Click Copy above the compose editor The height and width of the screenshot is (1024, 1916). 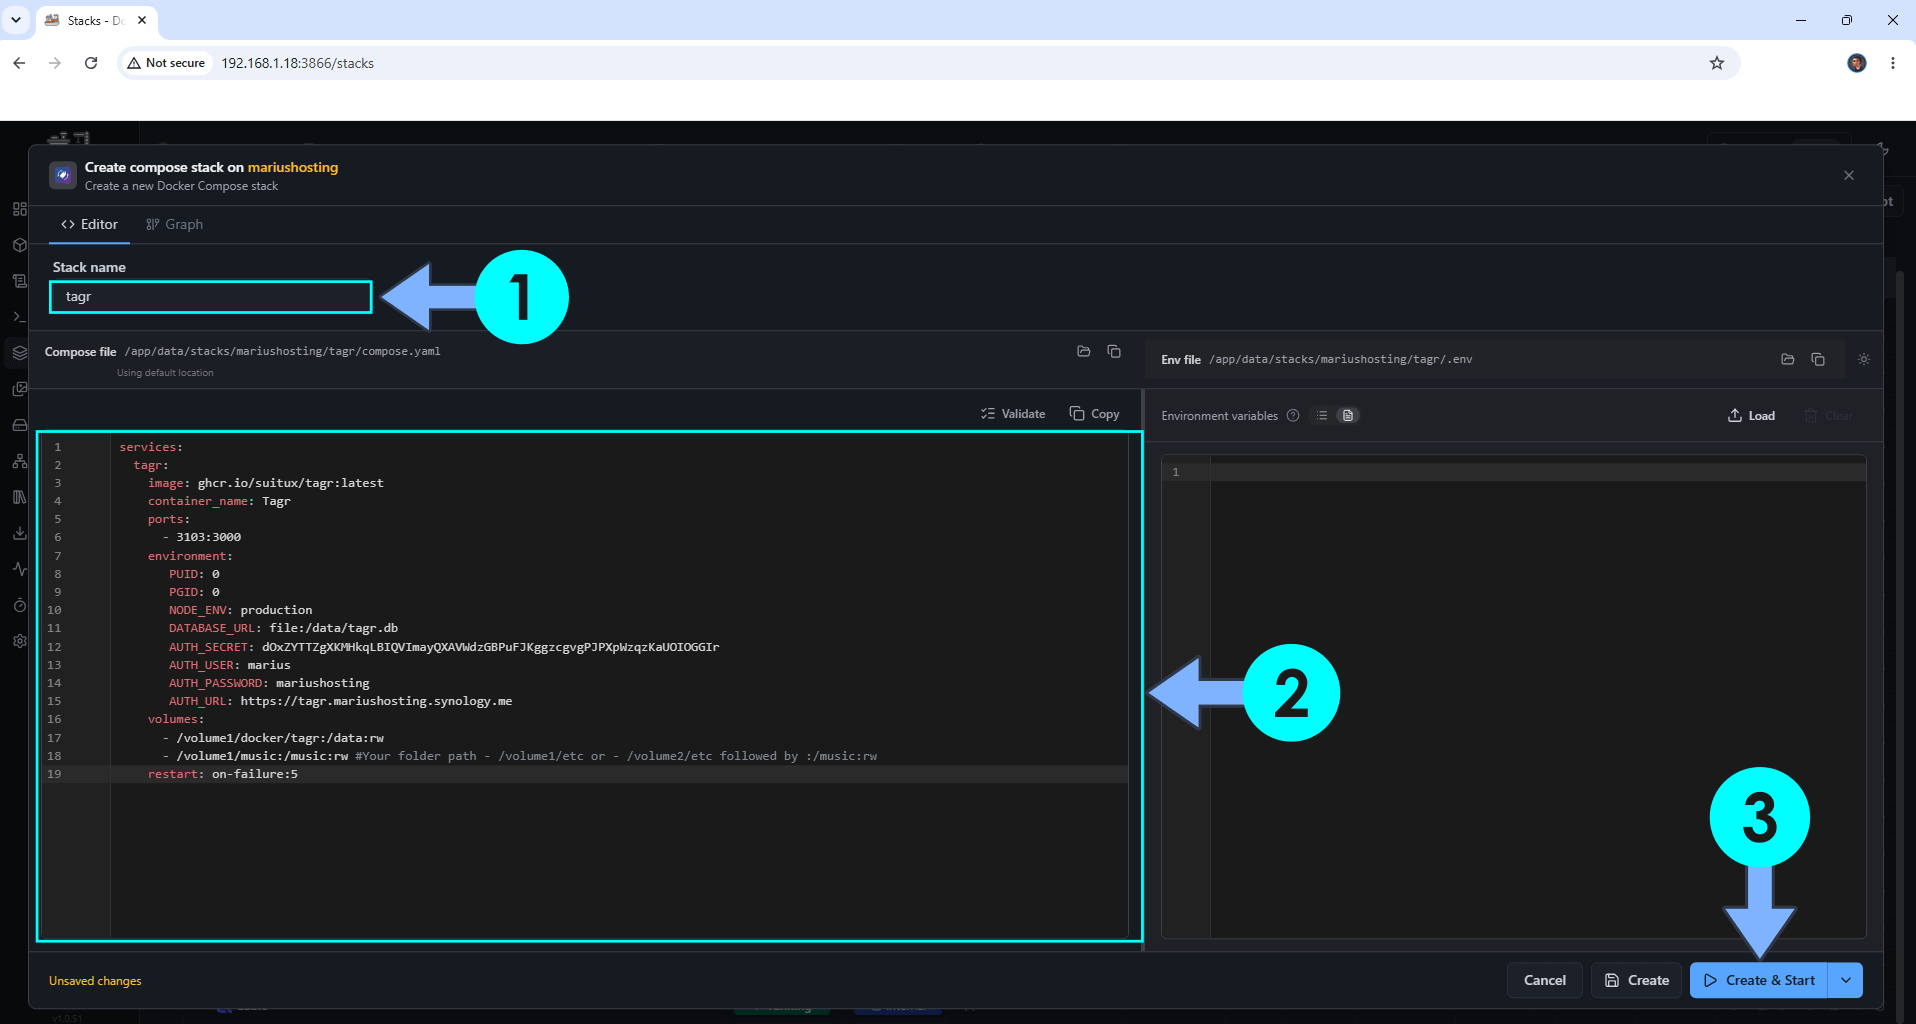coord(1094,414)
